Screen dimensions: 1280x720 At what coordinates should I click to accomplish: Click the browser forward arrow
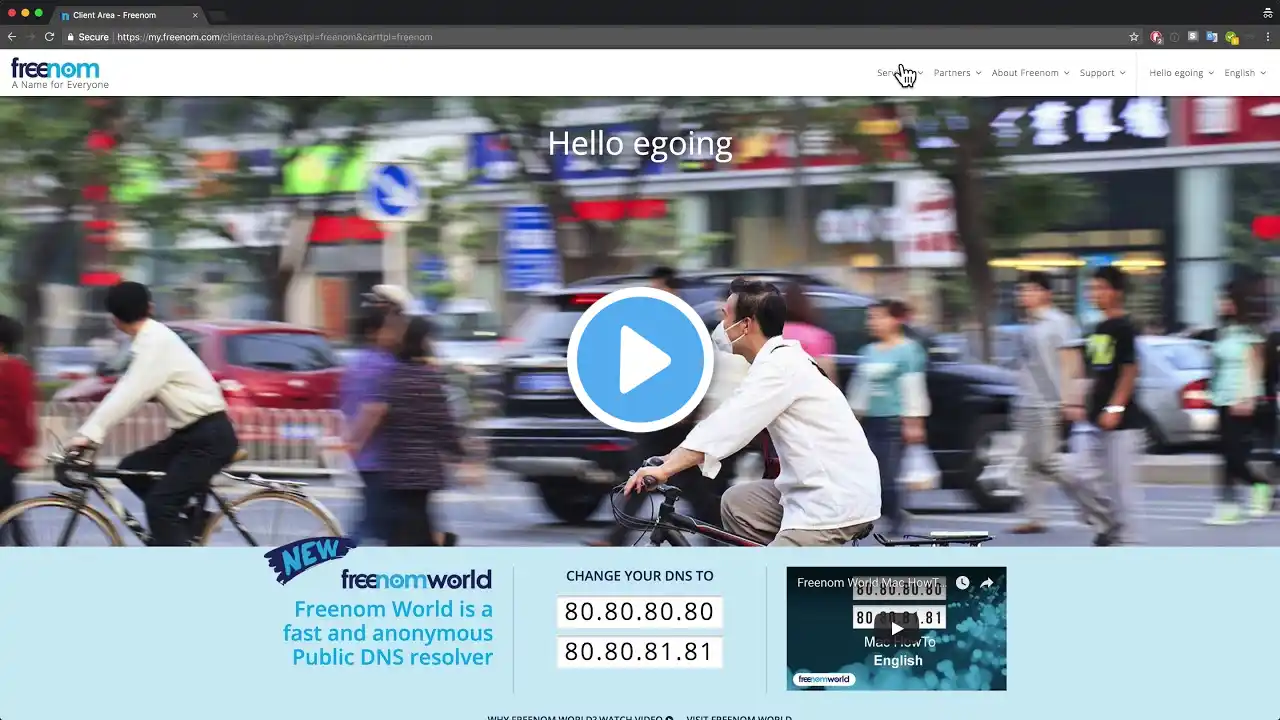30,37
